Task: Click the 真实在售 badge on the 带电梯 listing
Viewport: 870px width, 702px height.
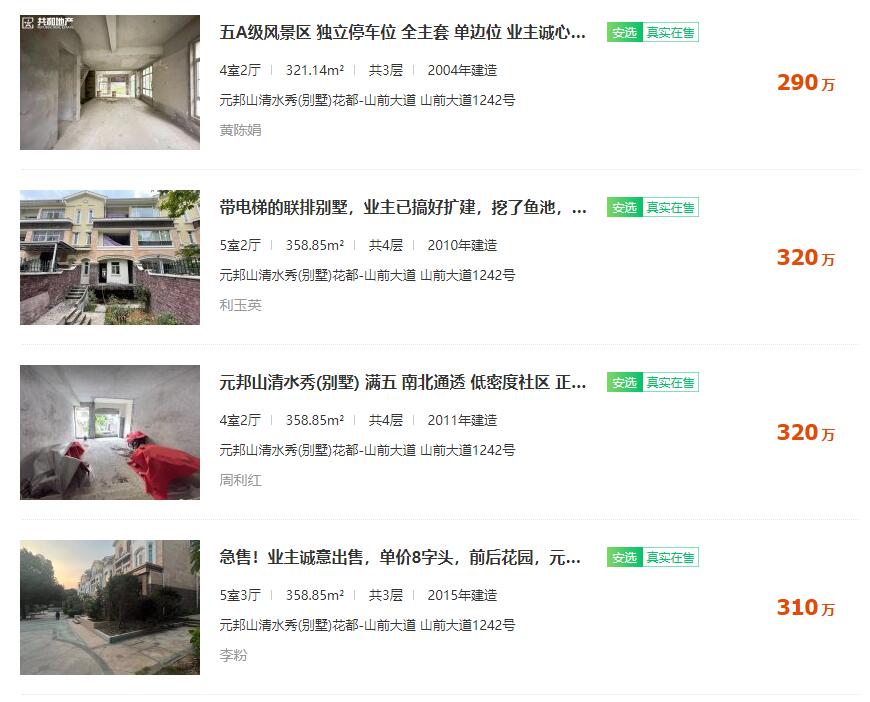Action: pos(670,208)
